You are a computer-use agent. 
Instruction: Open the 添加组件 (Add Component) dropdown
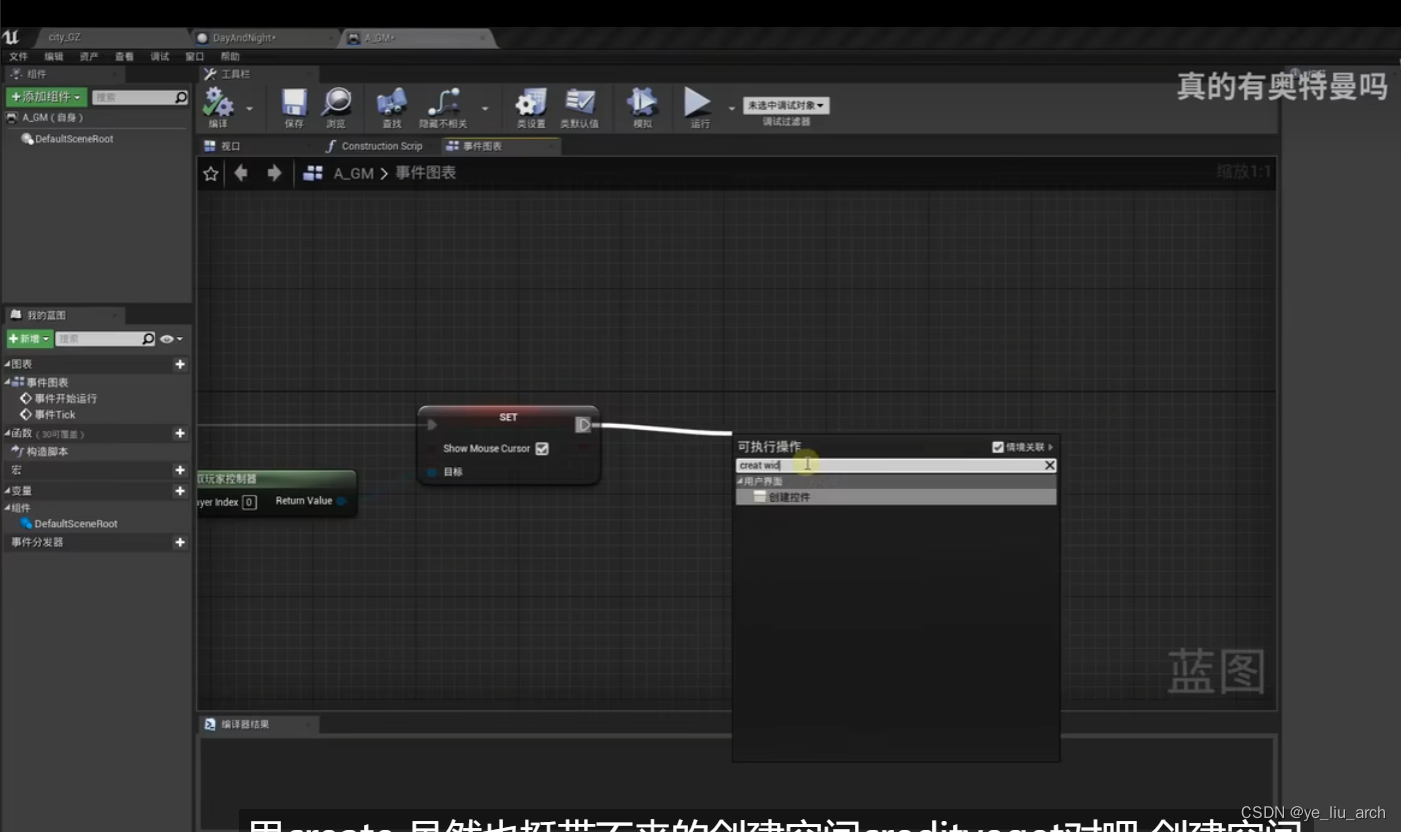pos(46,97)
